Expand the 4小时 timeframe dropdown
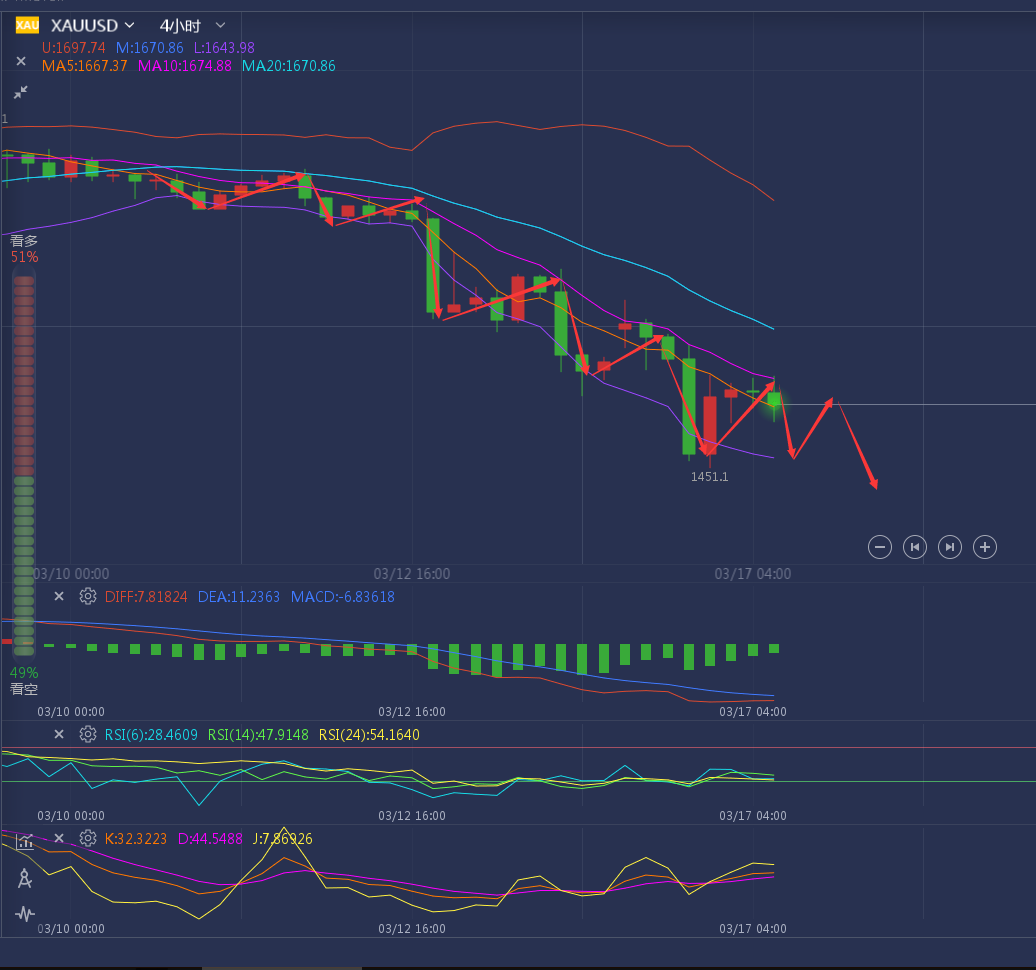The height and width of the screenshot is (970, 1036). 192,25
